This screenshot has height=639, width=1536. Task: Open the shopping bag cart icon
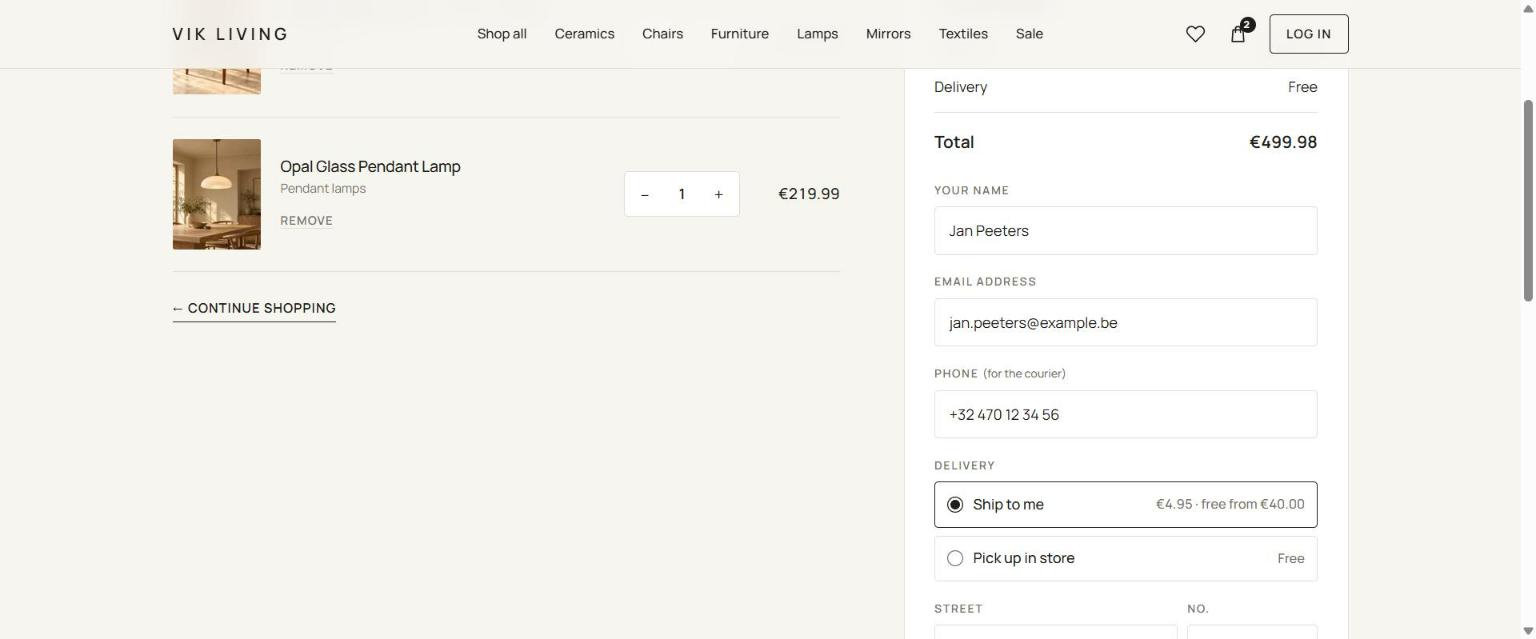click(x=1238, y=34)
